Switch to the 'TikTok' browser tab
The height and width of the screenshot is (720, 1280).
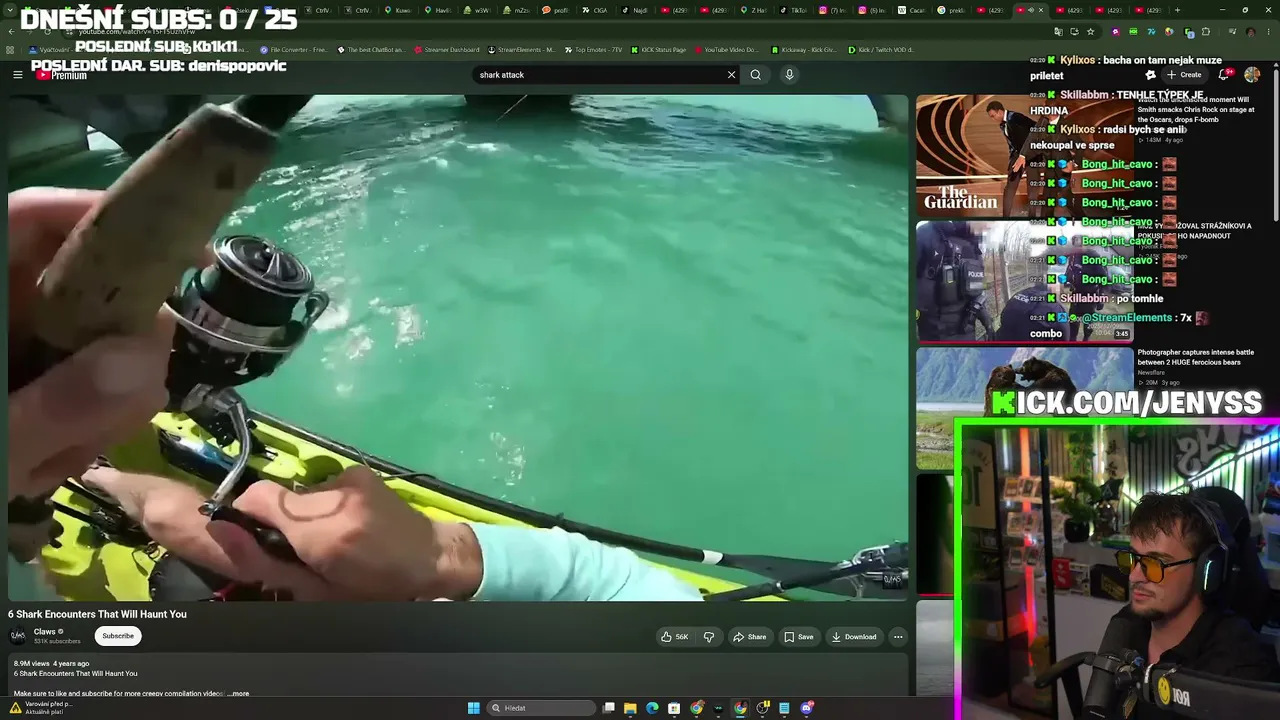(794, 10)
